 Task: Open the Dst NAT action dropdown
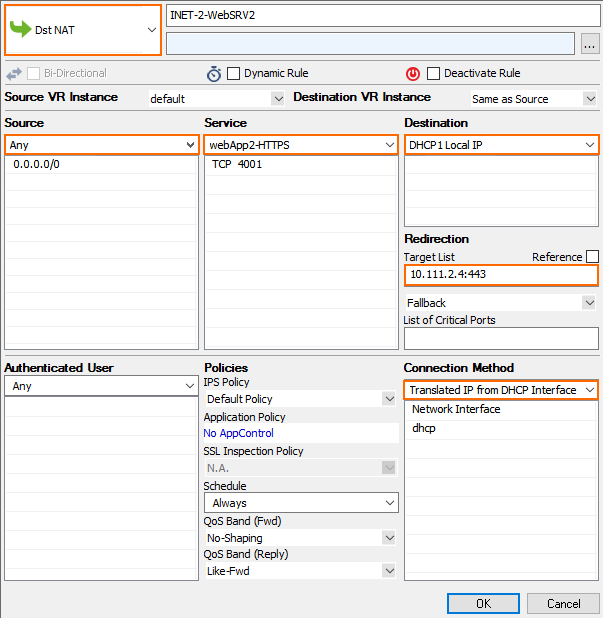click(83, 30)
